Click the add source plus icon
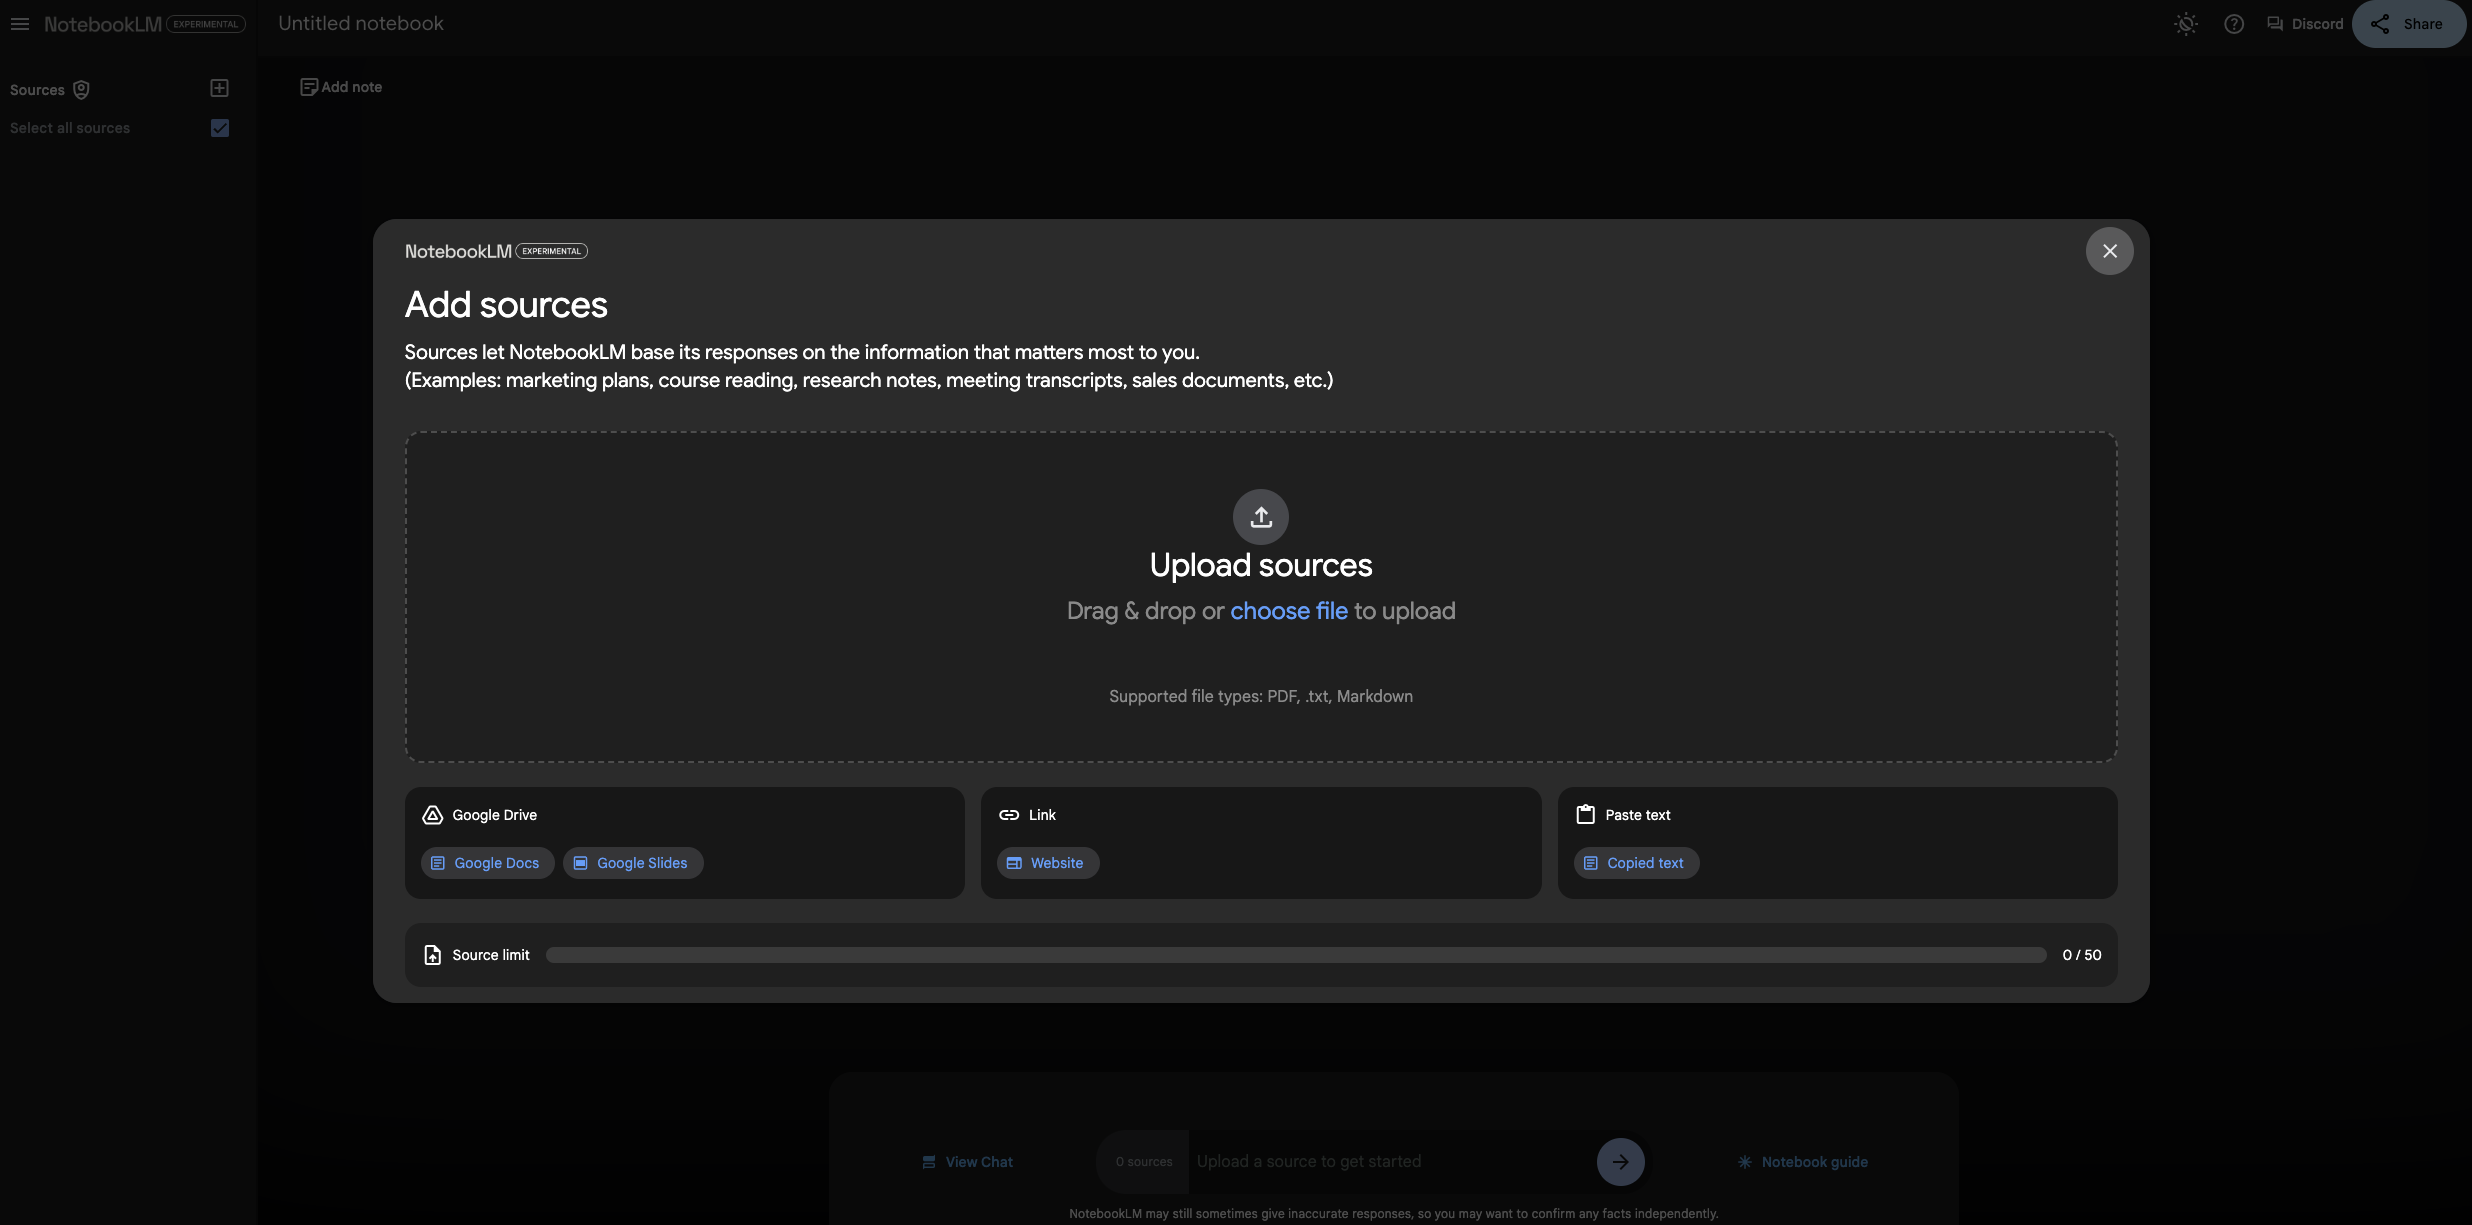Viewport: 2472px width, 1225px height. coord(220,89)
